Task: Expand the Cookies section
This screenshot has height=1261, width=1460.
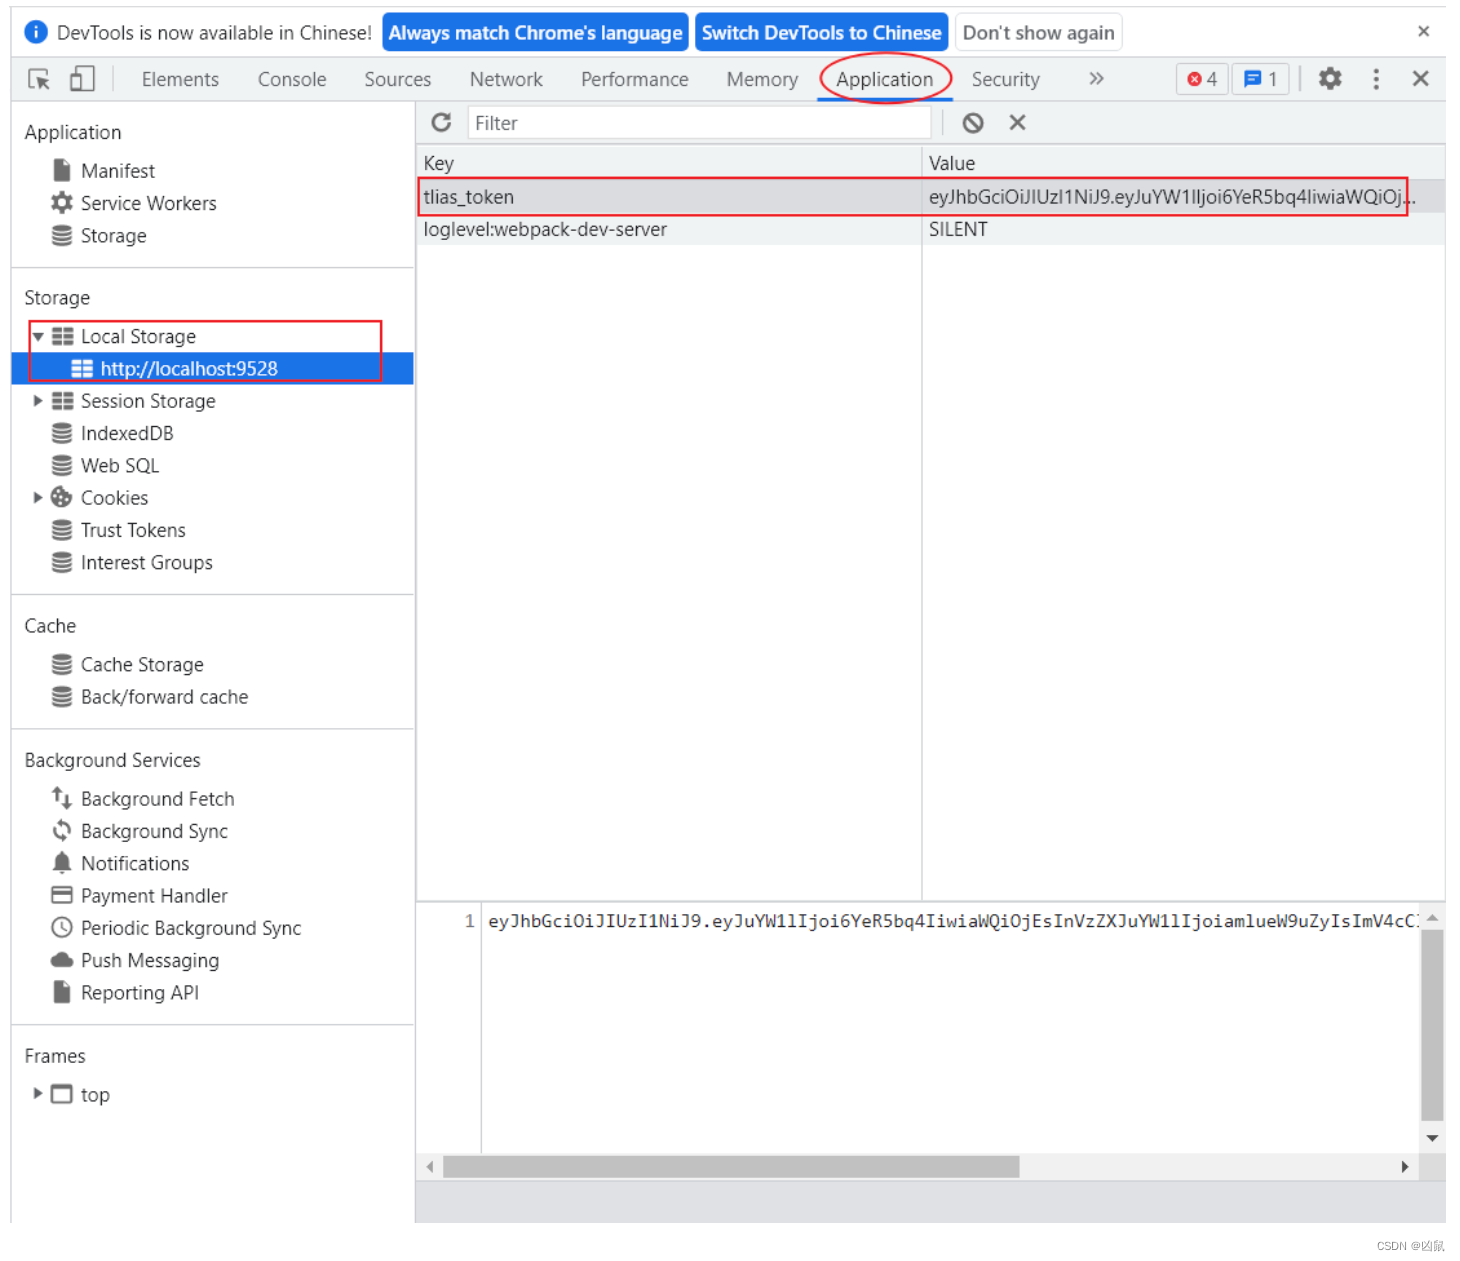Action: point(37,497)
